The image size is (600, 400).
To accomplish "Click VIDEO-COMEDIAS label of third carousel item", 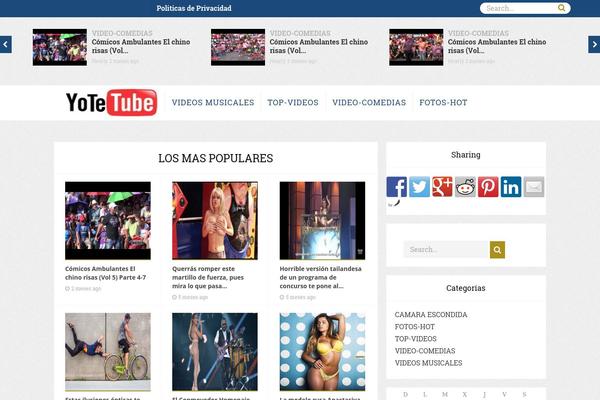I will [x=478, y=33].
